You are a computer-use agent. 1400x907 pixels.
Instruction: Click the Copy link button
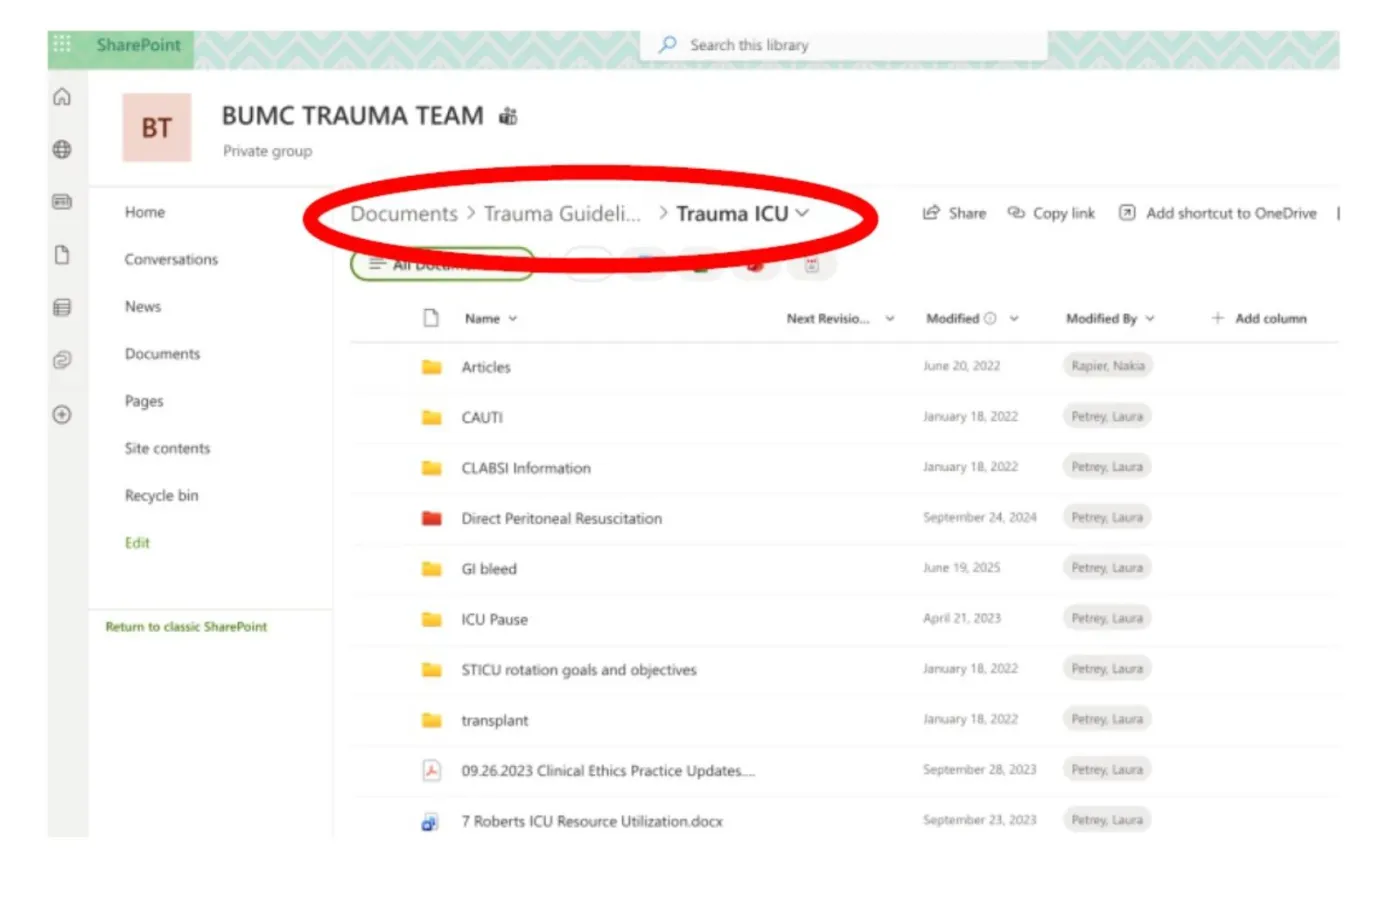1051,213
